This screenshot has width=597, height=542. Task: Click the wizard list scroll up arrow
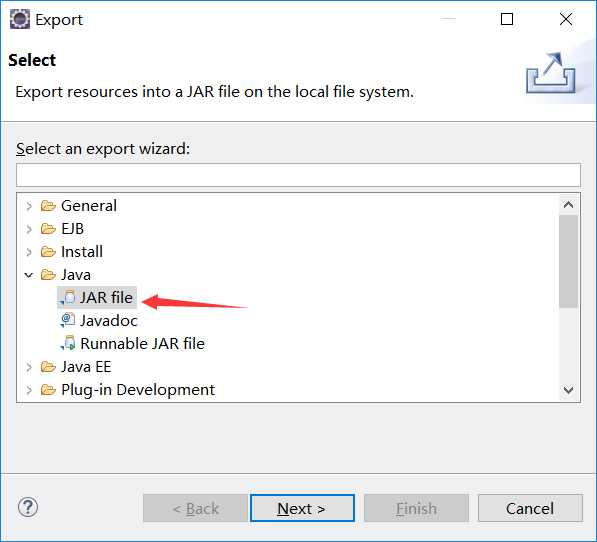(x=568, y=205)
